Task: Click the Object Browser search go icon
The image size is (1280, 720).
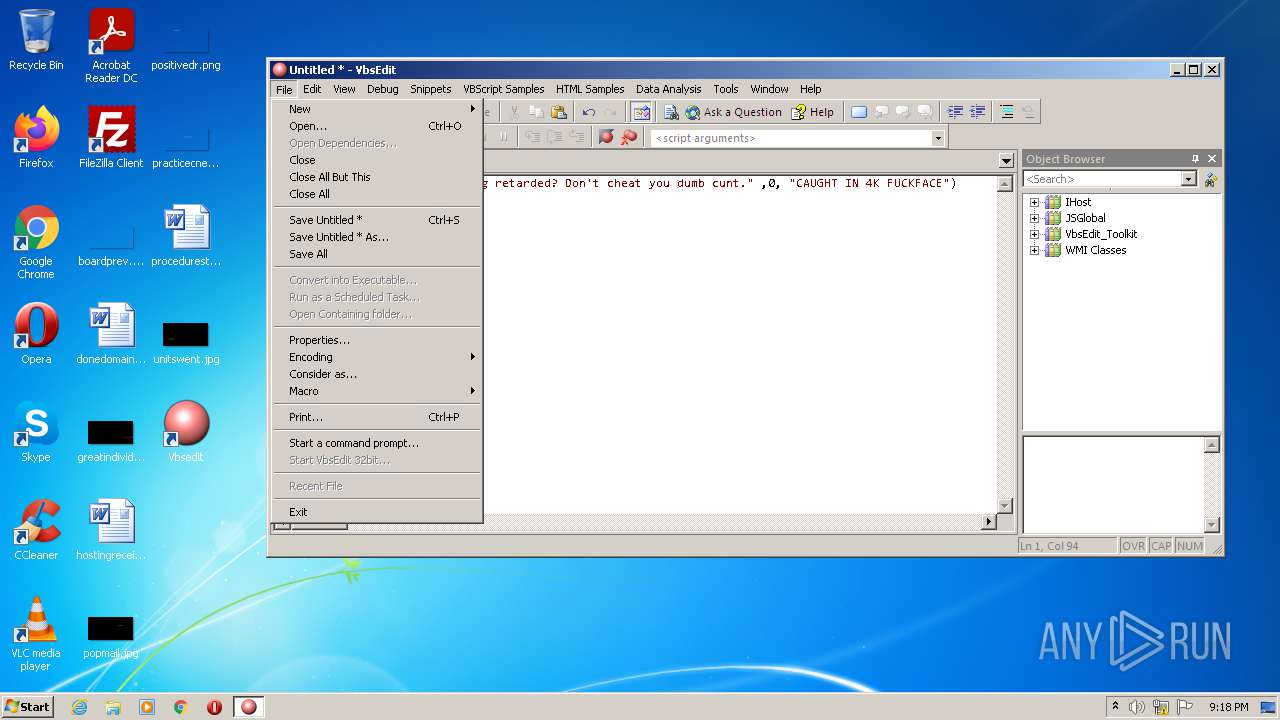Action: (1210, 179)
